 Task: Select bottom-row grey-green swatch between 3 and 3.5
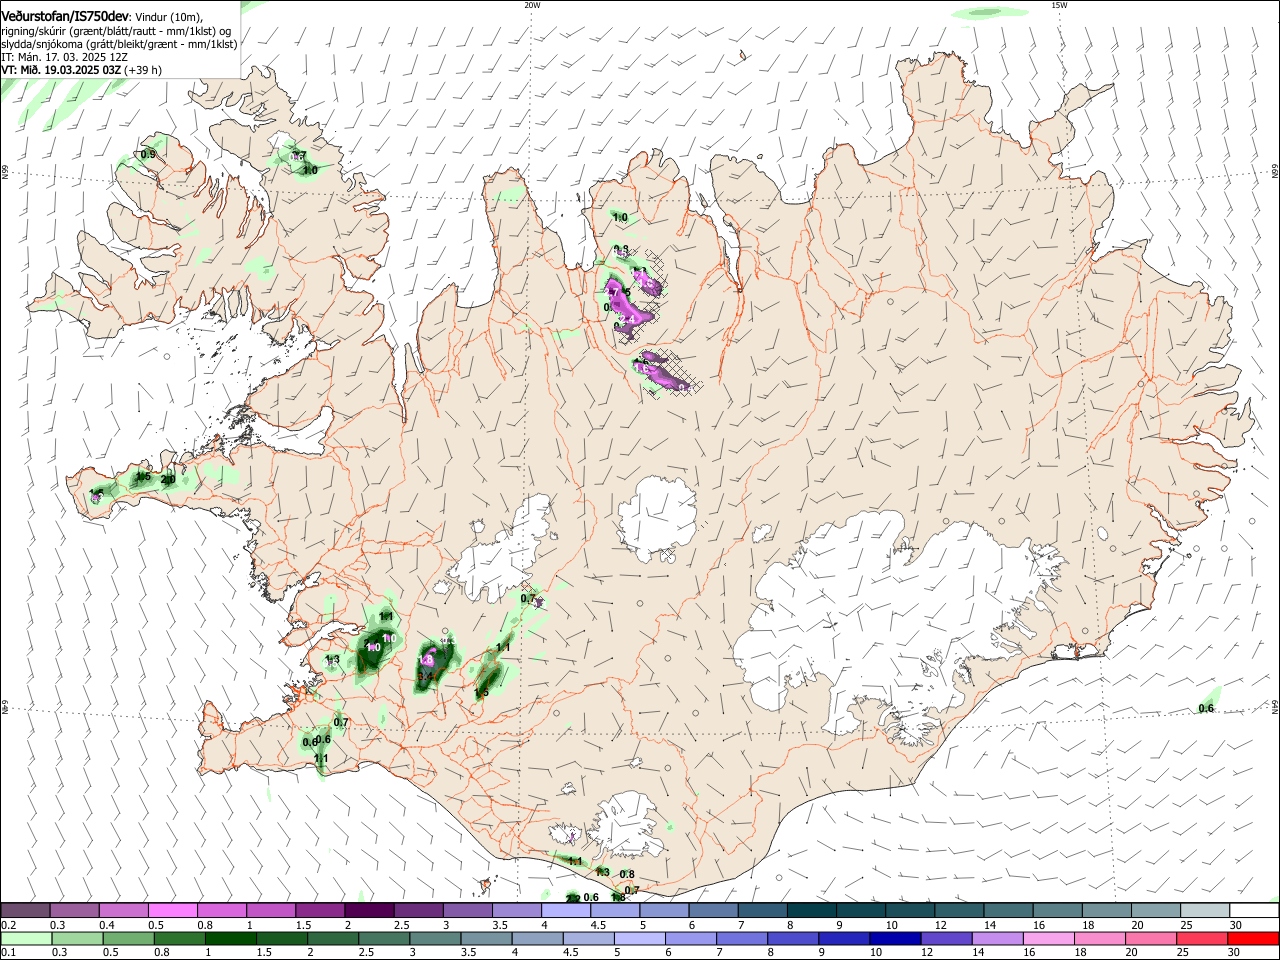[x=436, y=939]
